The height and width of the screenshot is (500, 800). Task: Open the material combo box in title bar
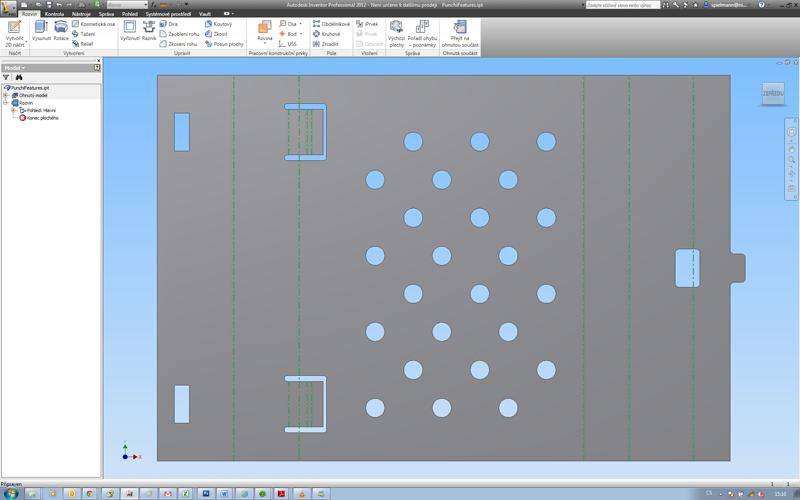click(x=128, y=5)
